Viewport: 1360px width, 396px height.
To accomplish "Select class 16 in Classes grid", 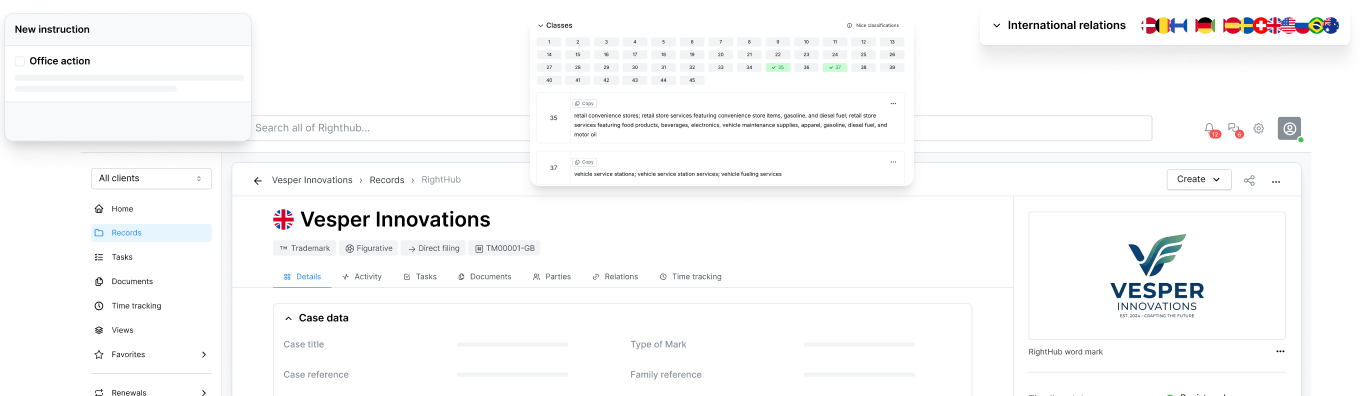I will [606, 54].
